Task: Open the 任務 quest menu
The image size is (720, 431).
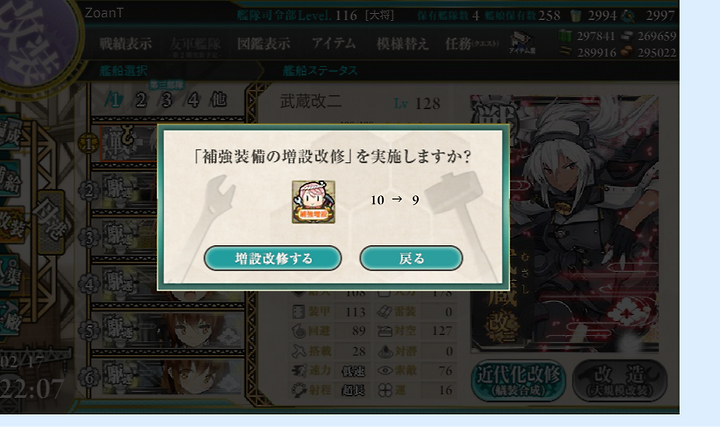Action: 472,44
